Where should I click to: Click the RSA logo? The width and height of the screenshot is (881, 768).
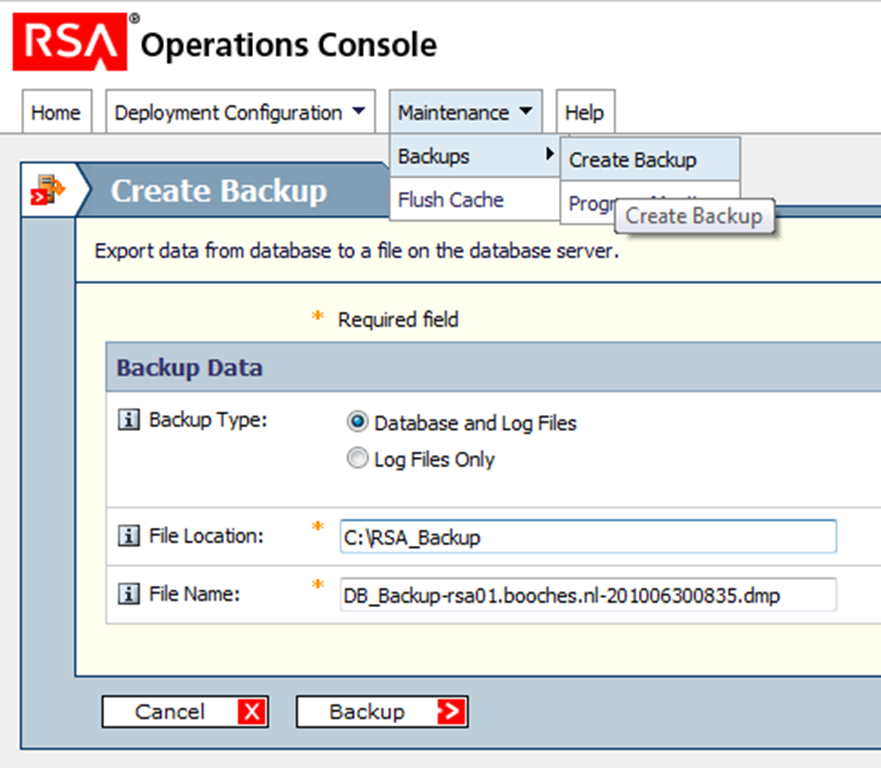[x=70, y=42]
